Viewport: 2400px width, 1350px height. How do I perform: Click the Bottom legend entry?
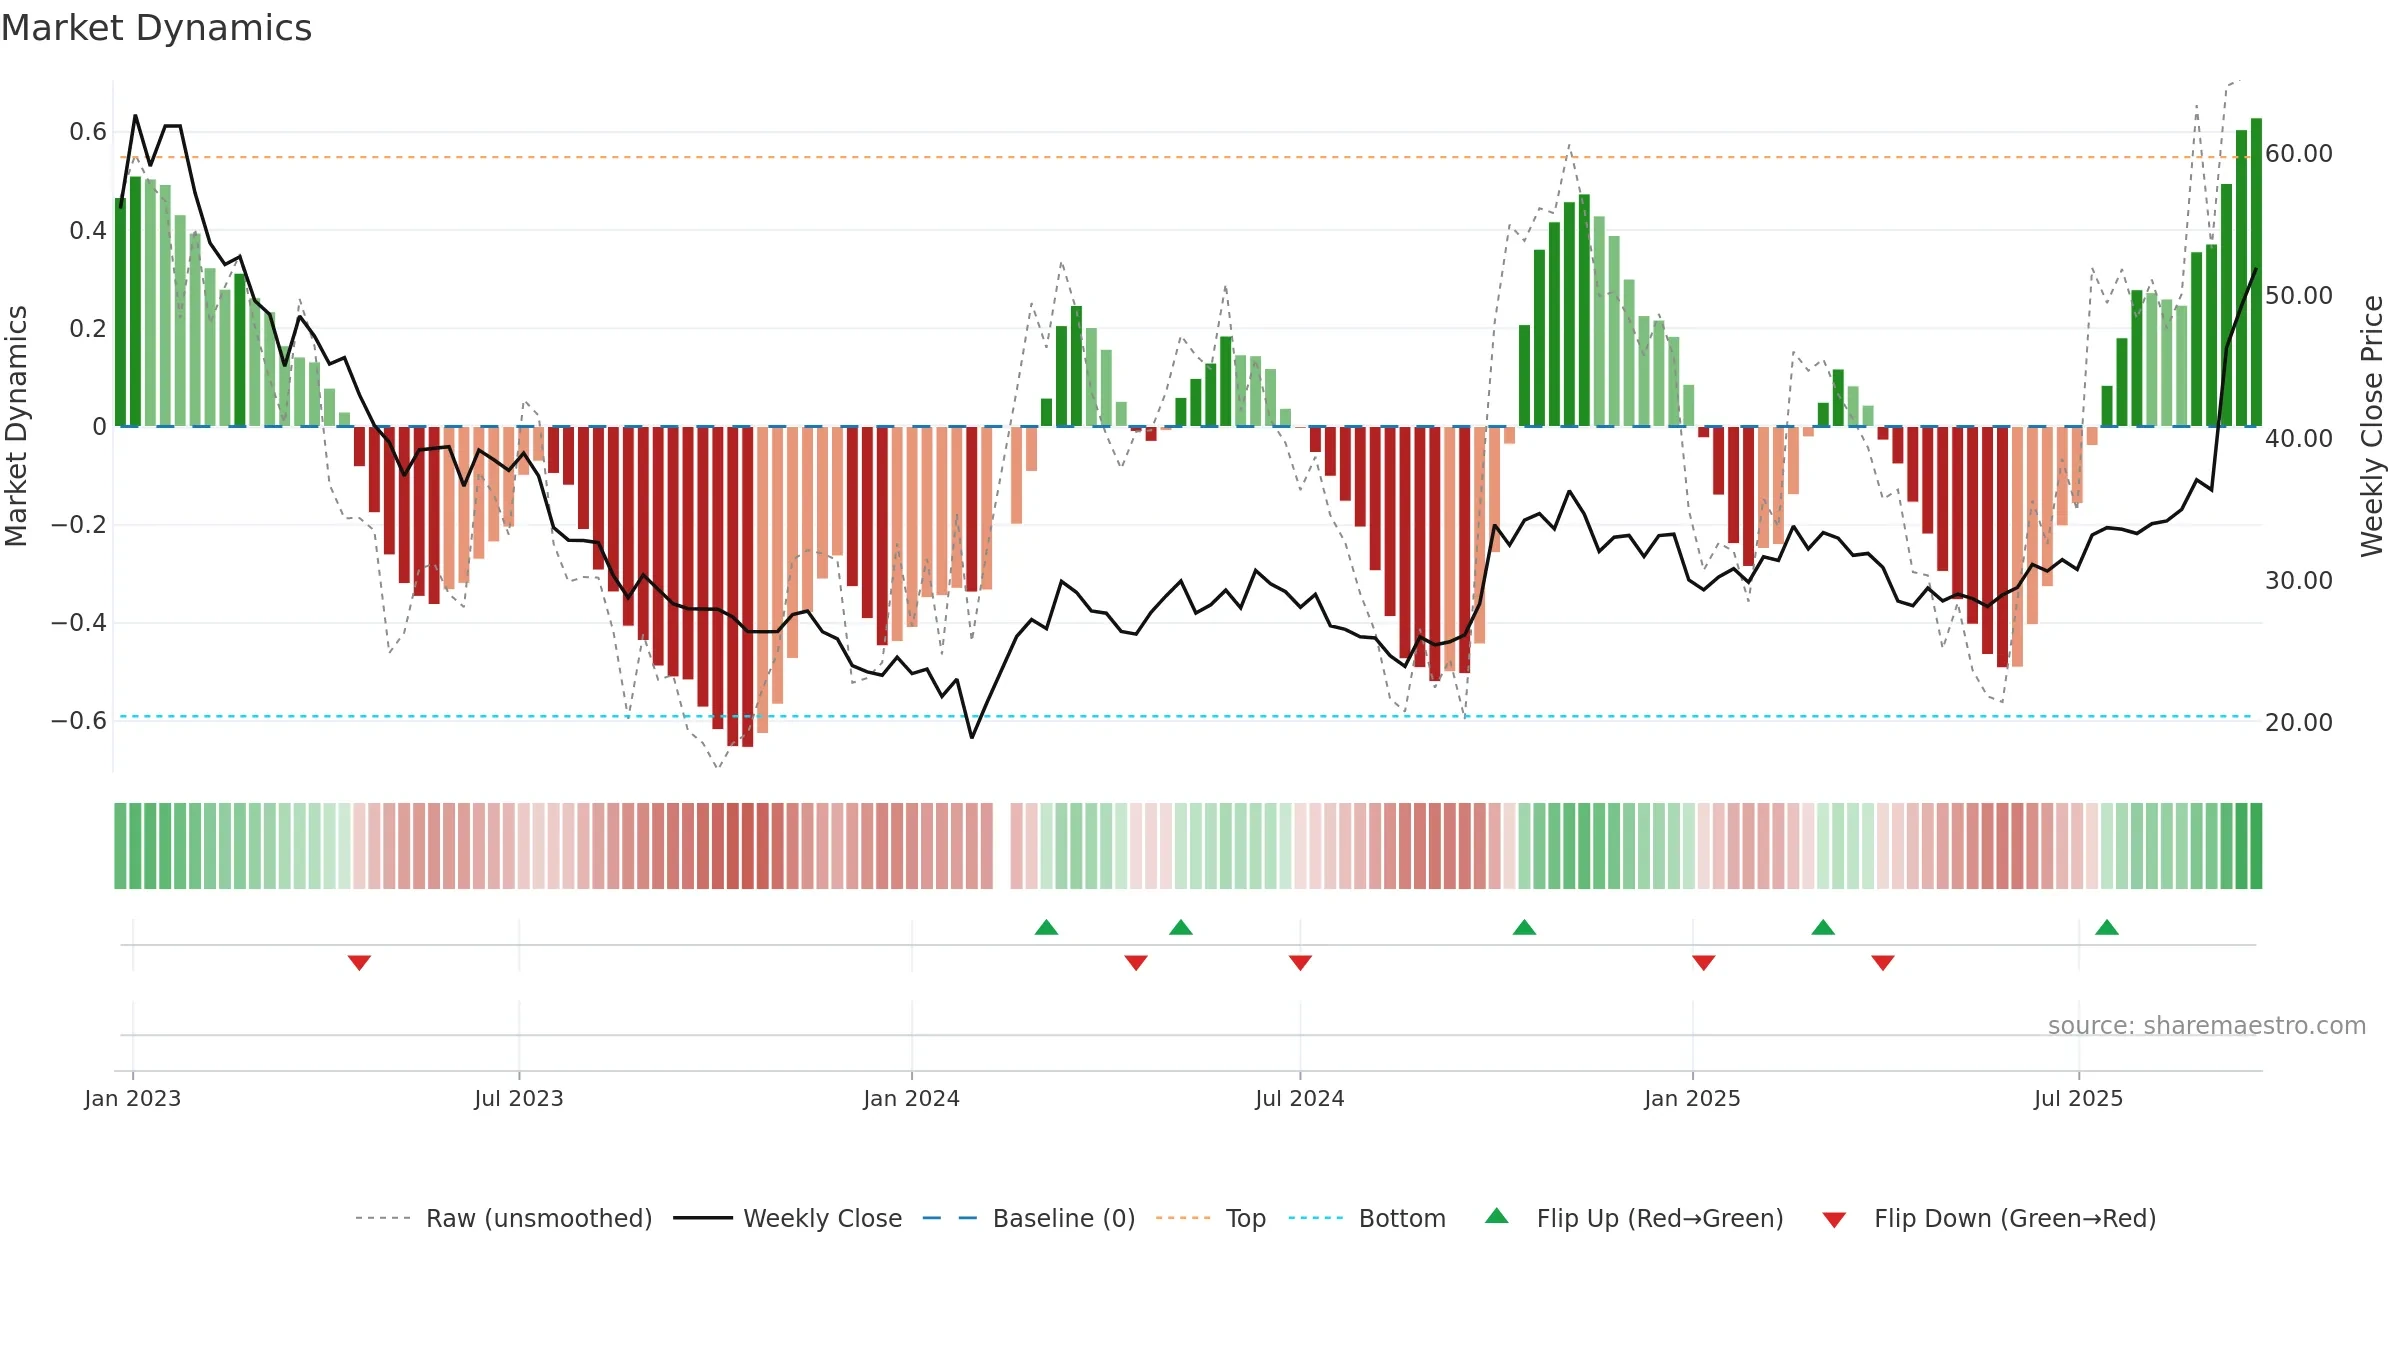click(1367, 1218)
